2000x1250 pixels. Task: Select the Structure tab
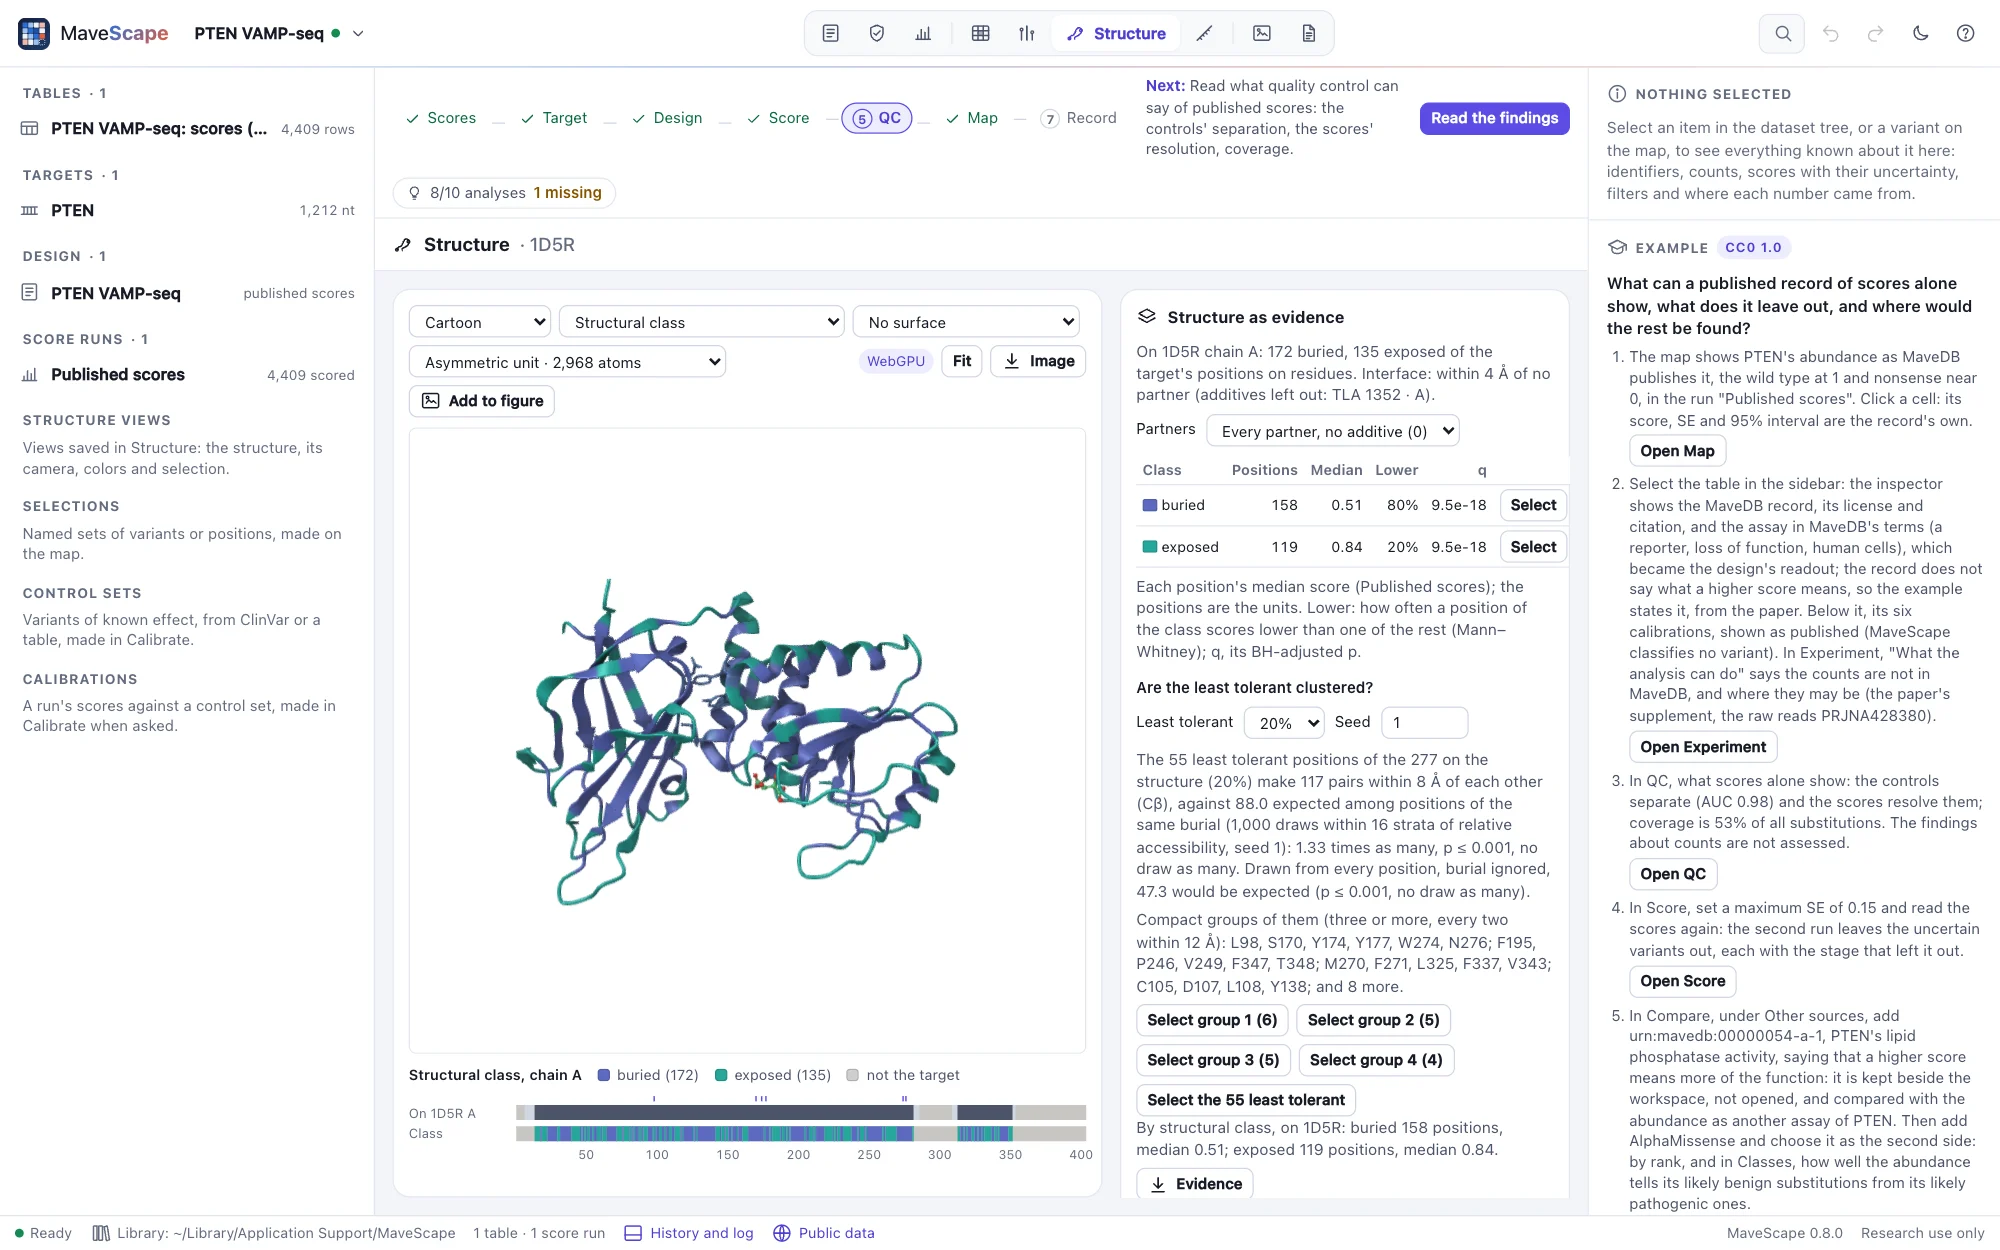click(x=1116, y=33)
